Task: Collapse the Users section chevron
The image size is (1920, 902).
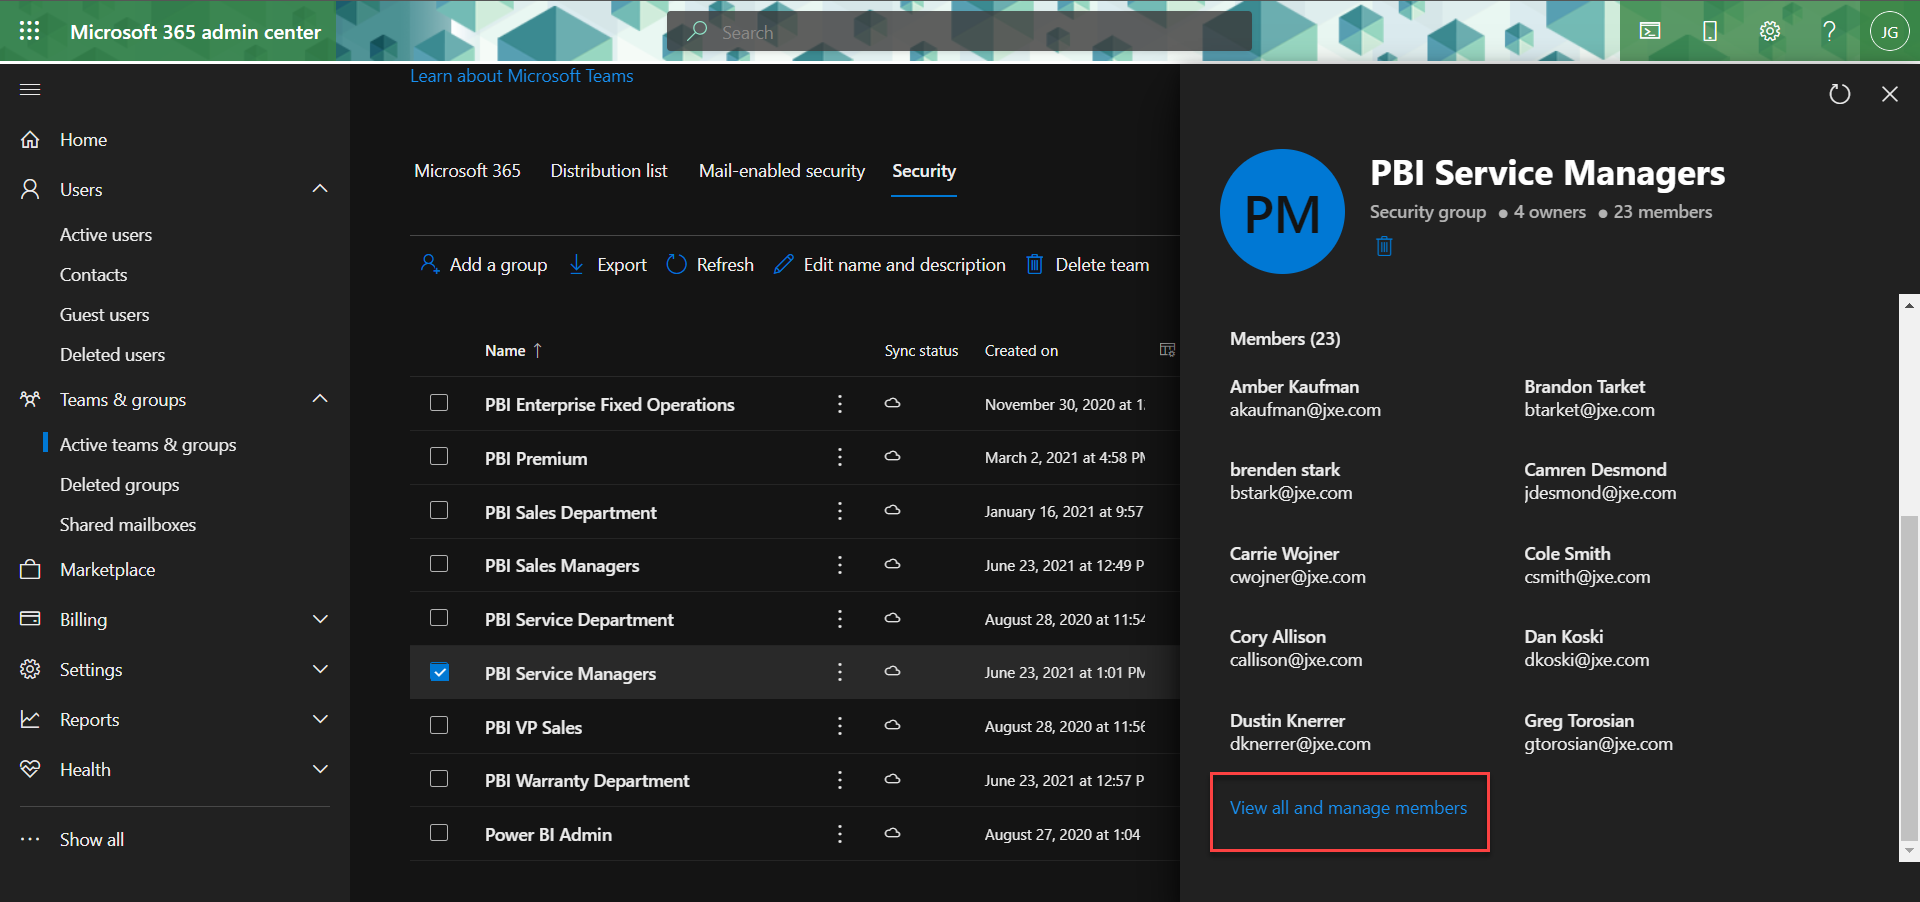Action: click(320, 189)
